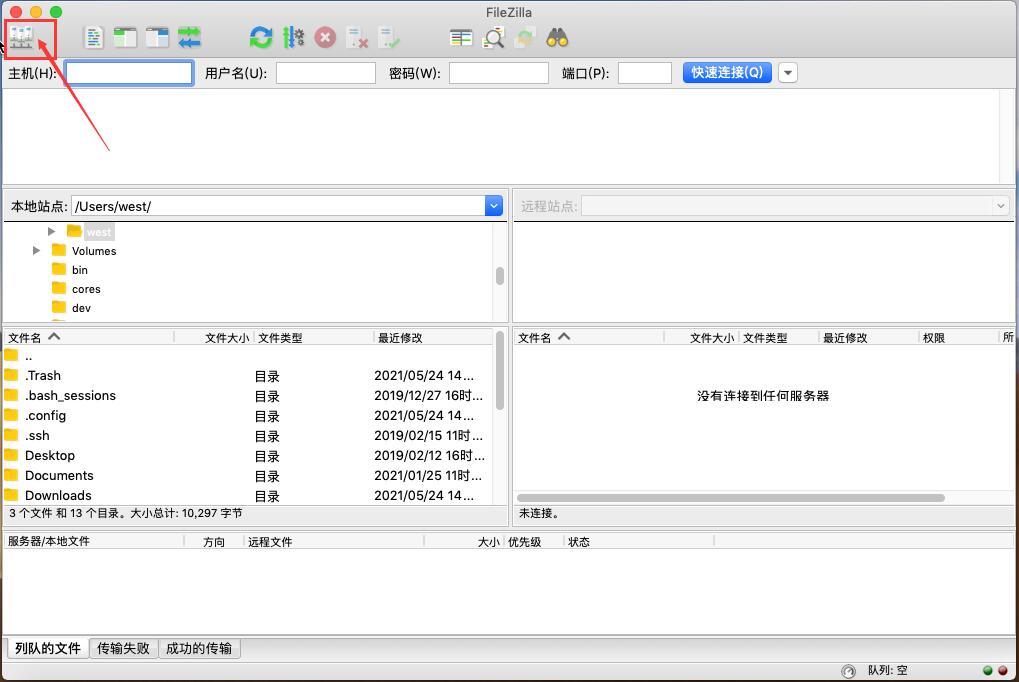Viewport: 1019px width, 682px height.
Task: Switch to 成功的传输 tab
Action: [199, 648]
